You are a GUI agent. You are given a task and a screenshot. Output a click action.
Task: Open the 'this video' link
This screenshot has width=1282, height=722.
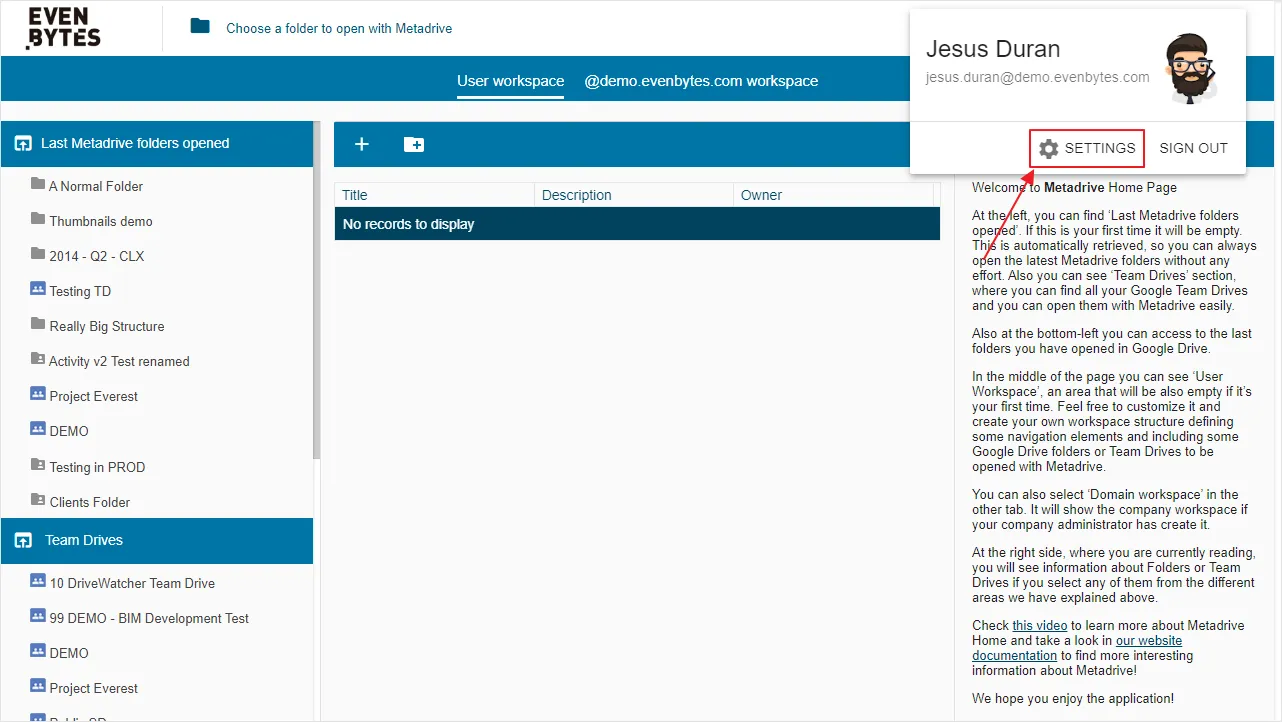click(x=1040, y=626)
